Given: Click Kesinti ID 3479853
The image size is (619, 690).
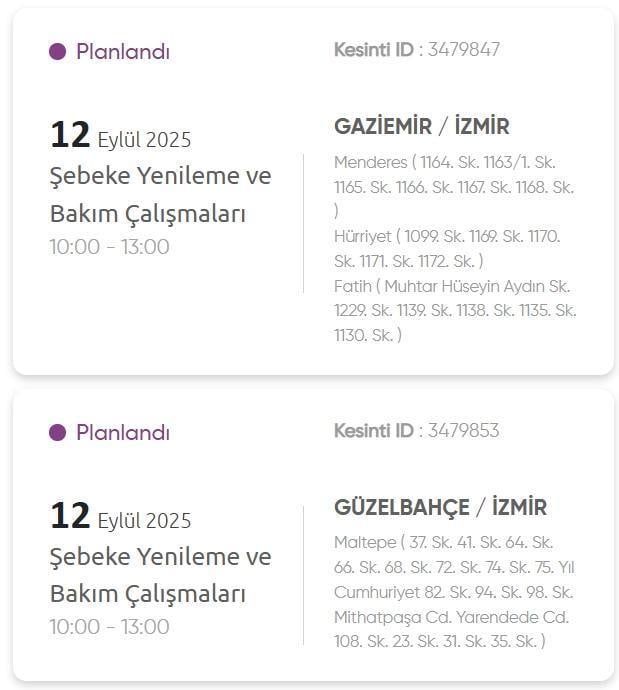Looking at the screenshot, I should click(417, 431).
